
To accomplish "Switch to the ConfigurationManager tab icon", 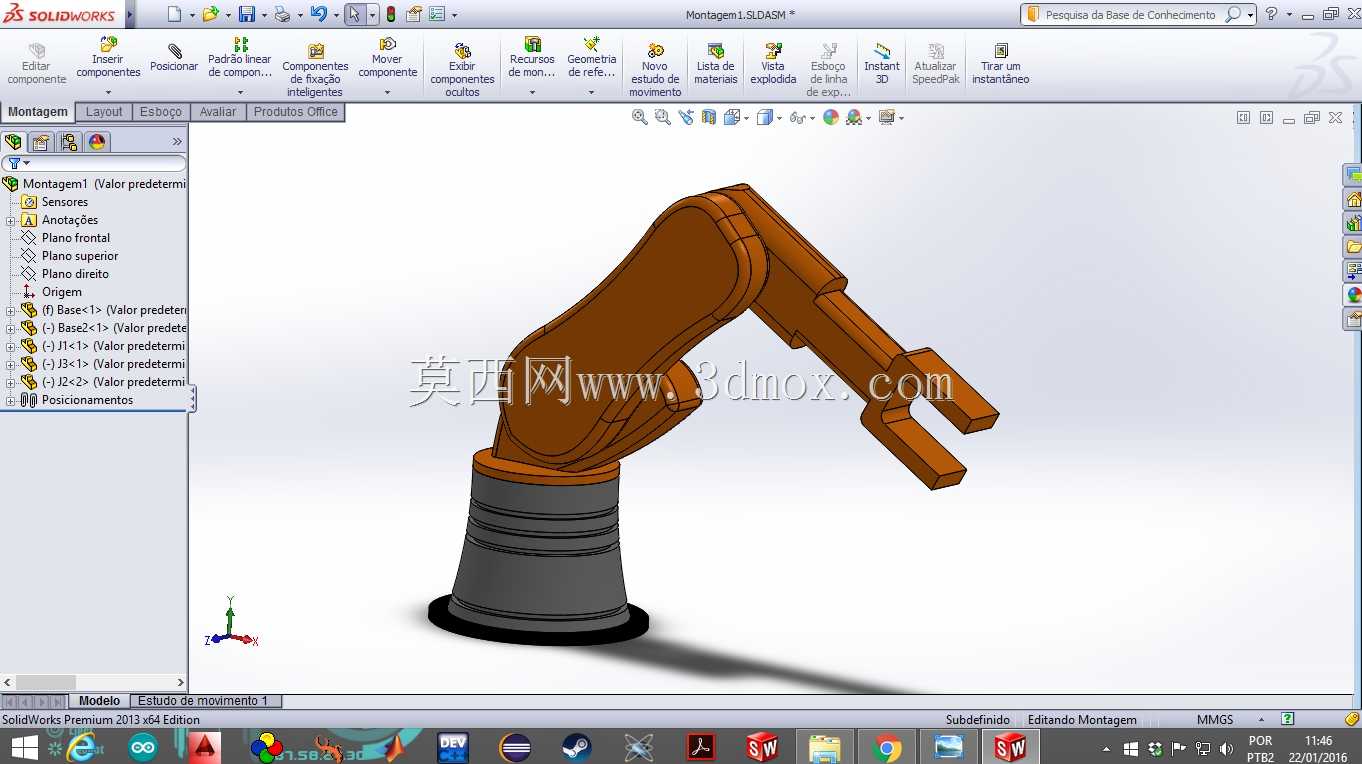I will [69, 142].
